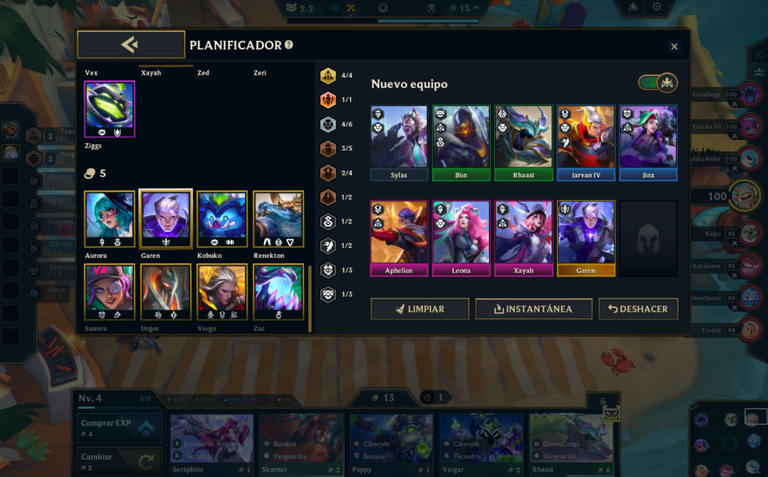This screenshot has width=768, height=477.
Task: Click the back arrow in the Planificador header
Action: tap(131, 45)
